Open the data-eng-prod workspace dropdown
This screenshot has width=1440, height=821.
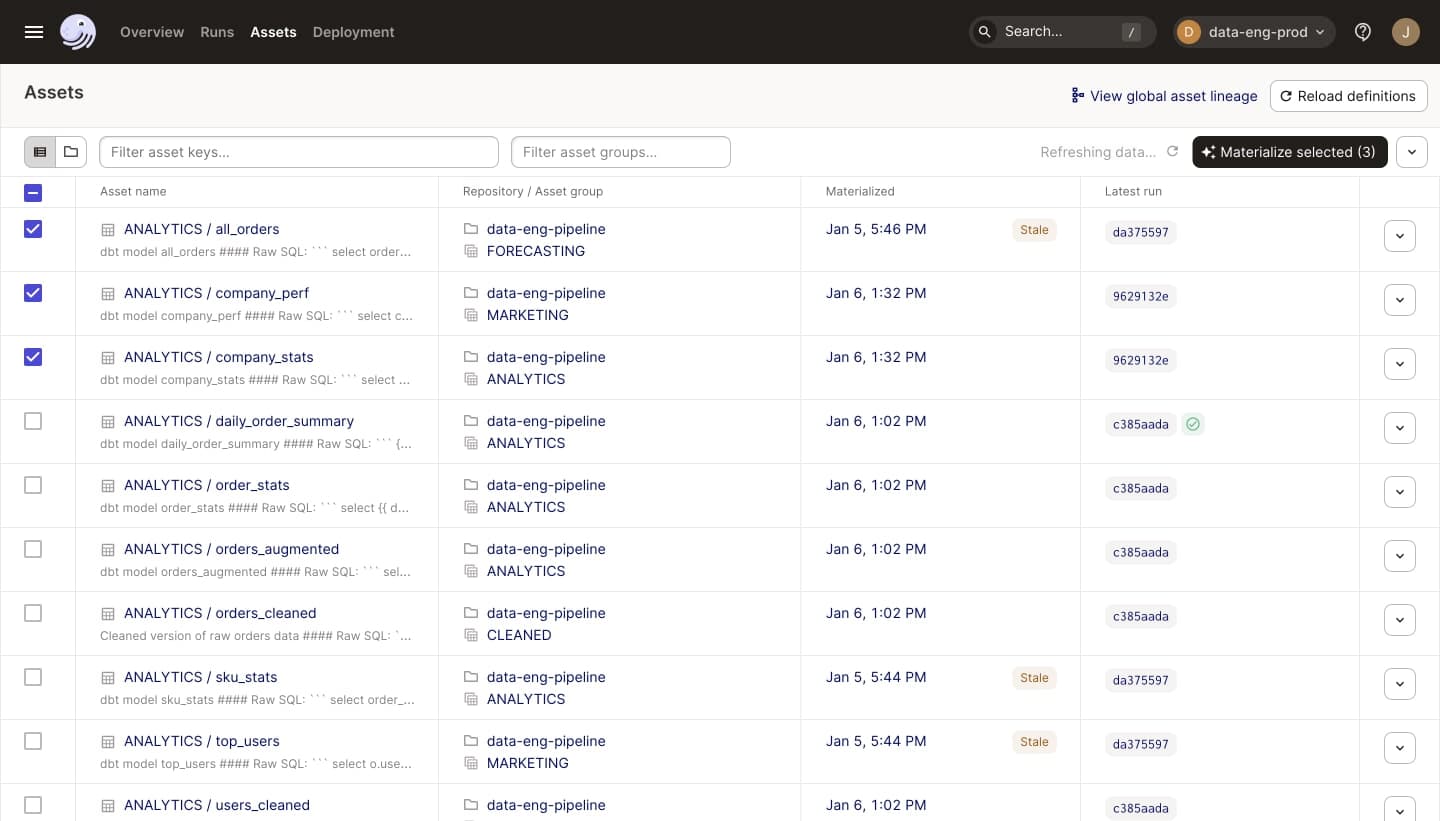point(1255,32)
